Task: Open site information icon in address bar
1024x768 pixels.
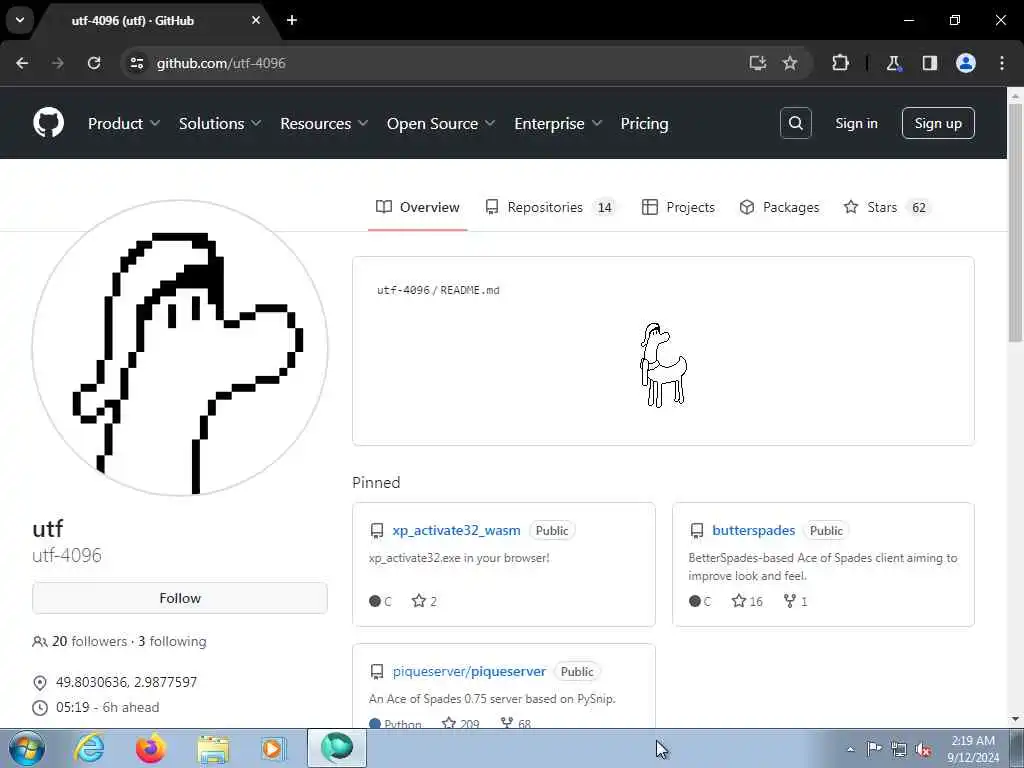Action: pyautogui.click(x=136, y=63)
